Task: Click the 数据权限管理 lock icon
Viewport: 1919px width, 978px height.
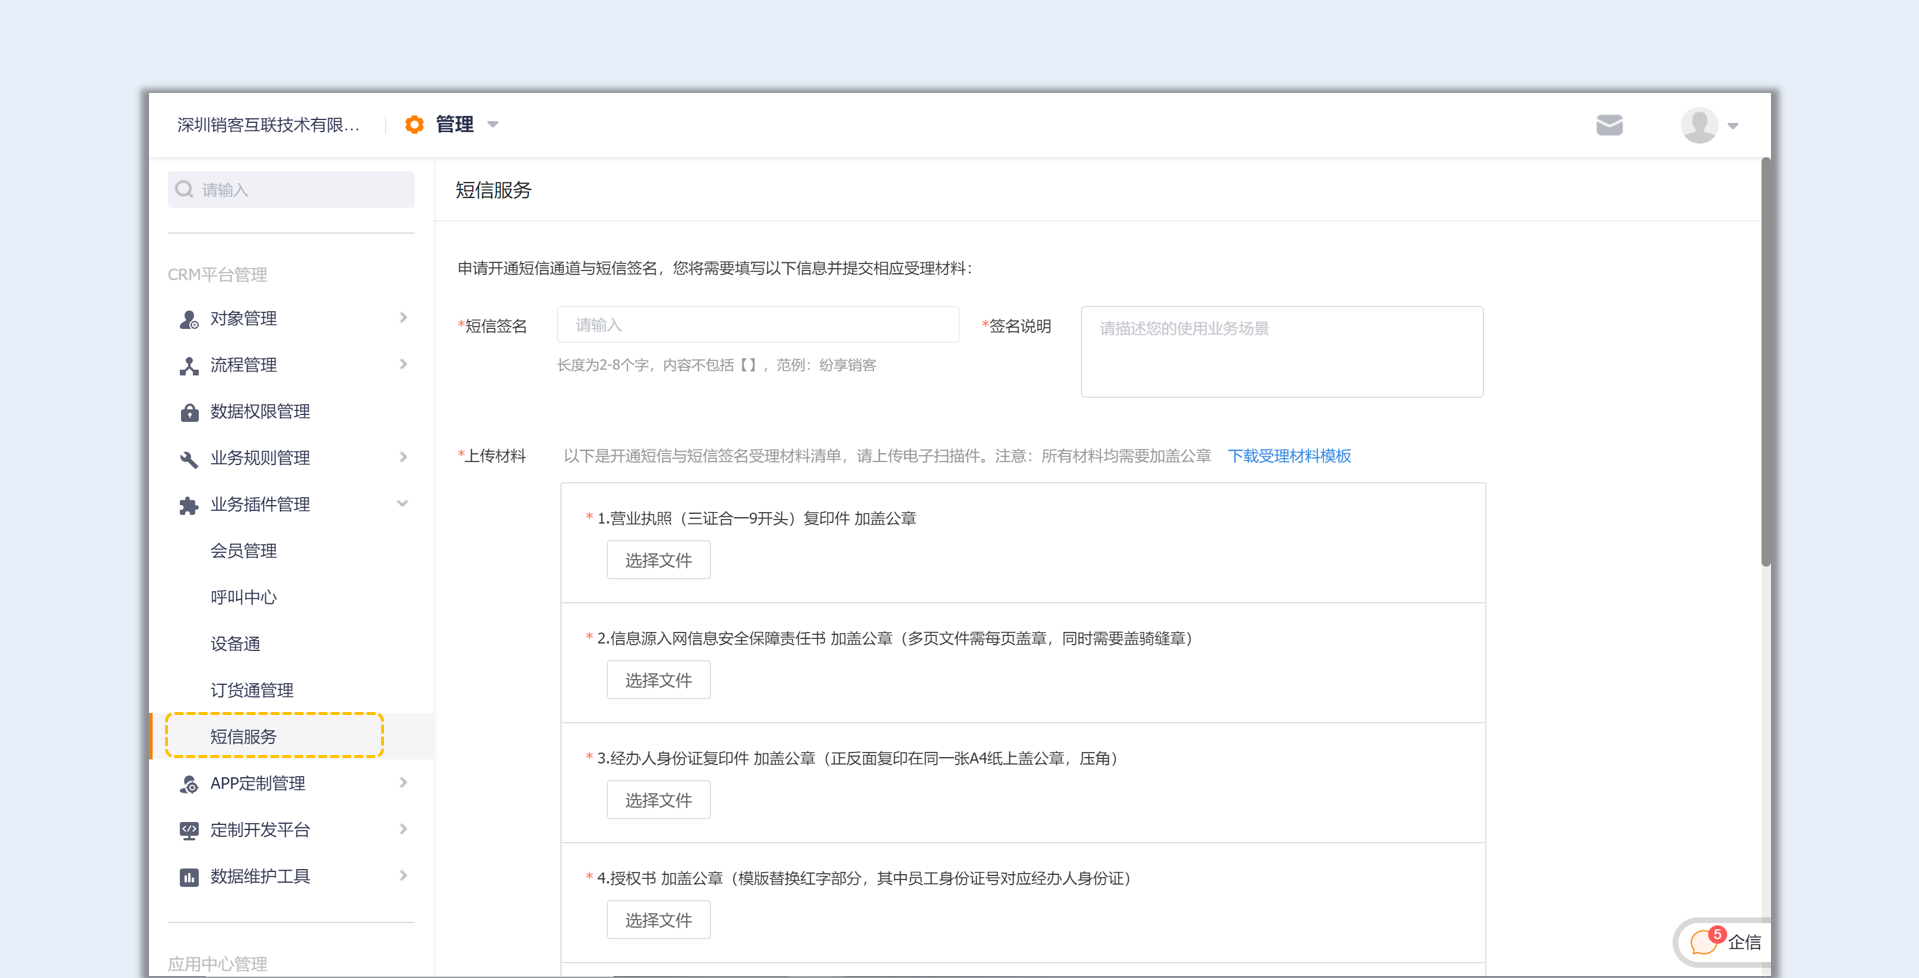Action: click(189, 412)
